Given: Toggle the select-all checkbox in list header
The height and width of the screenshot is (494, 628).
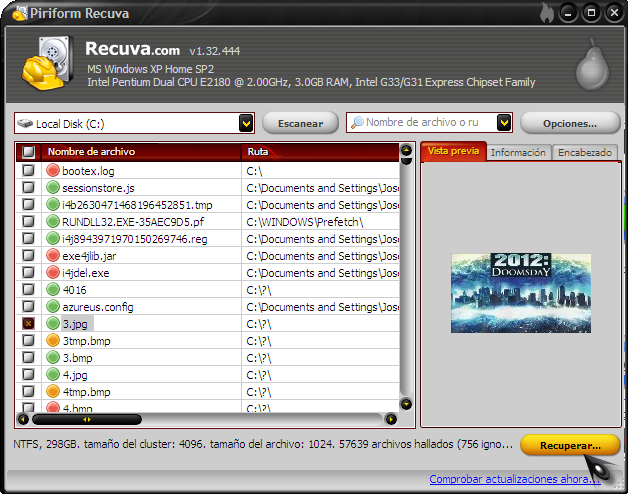Looking at the screenshot, I should [x=28, y=152].
